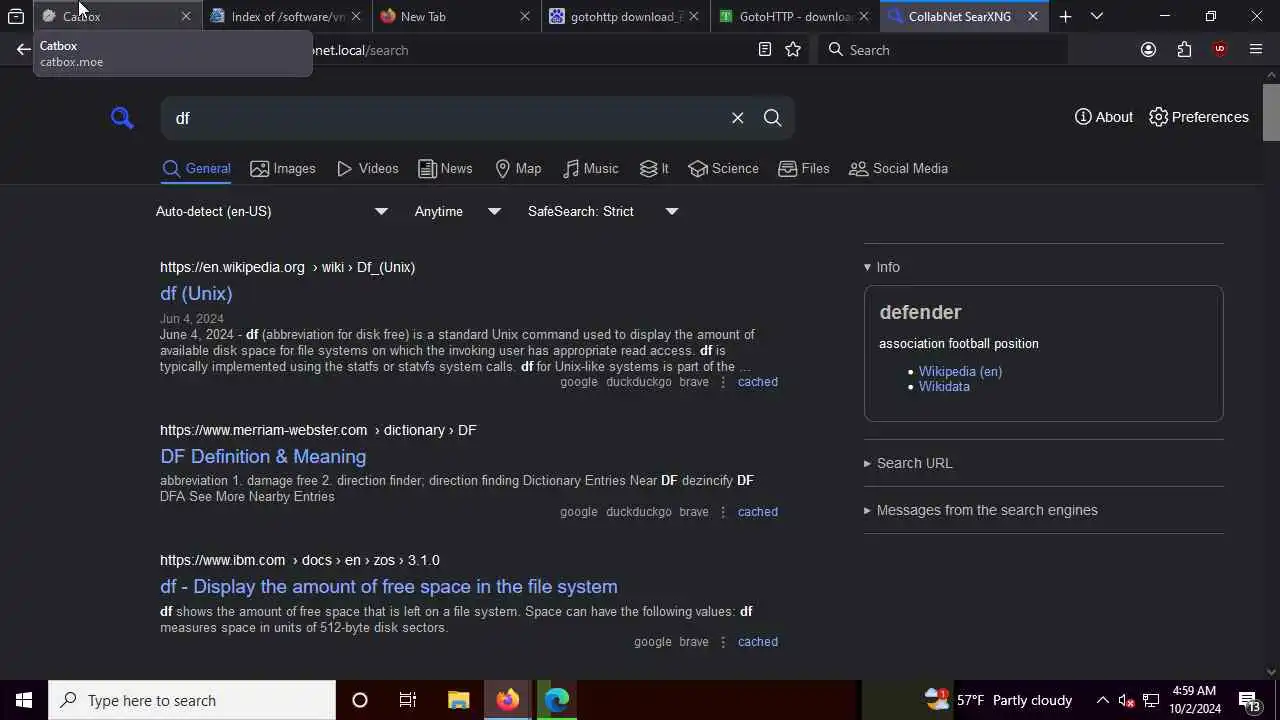Image resolution: width=1280 pixels, height=720 pixels.
Task: Open the About page
Action: click(x=1104, y=117)
